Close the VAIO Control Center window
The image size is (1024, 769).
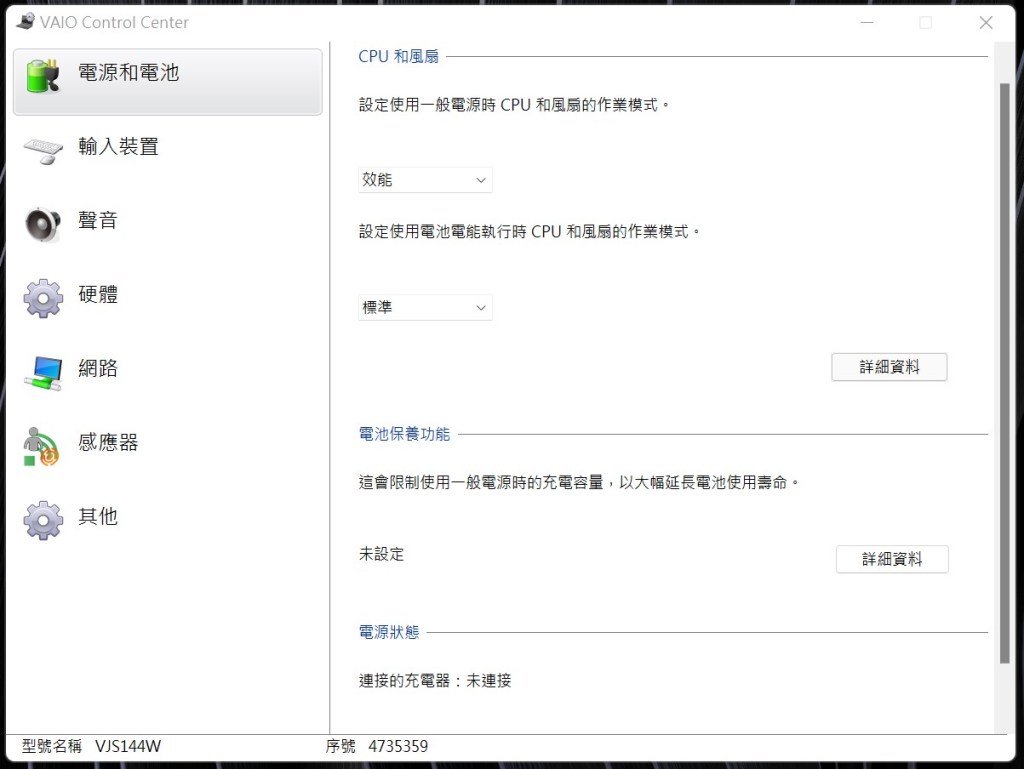985,22
